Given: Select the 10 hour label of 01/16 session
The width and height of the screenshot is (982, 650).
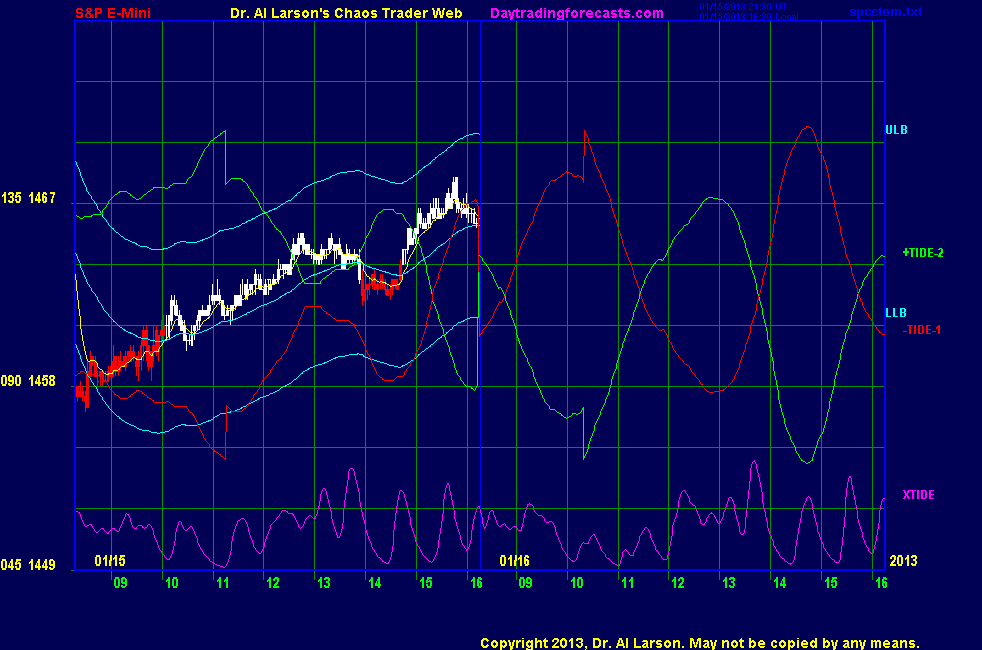Looking at the screenshot, I should tap(577, 583).
